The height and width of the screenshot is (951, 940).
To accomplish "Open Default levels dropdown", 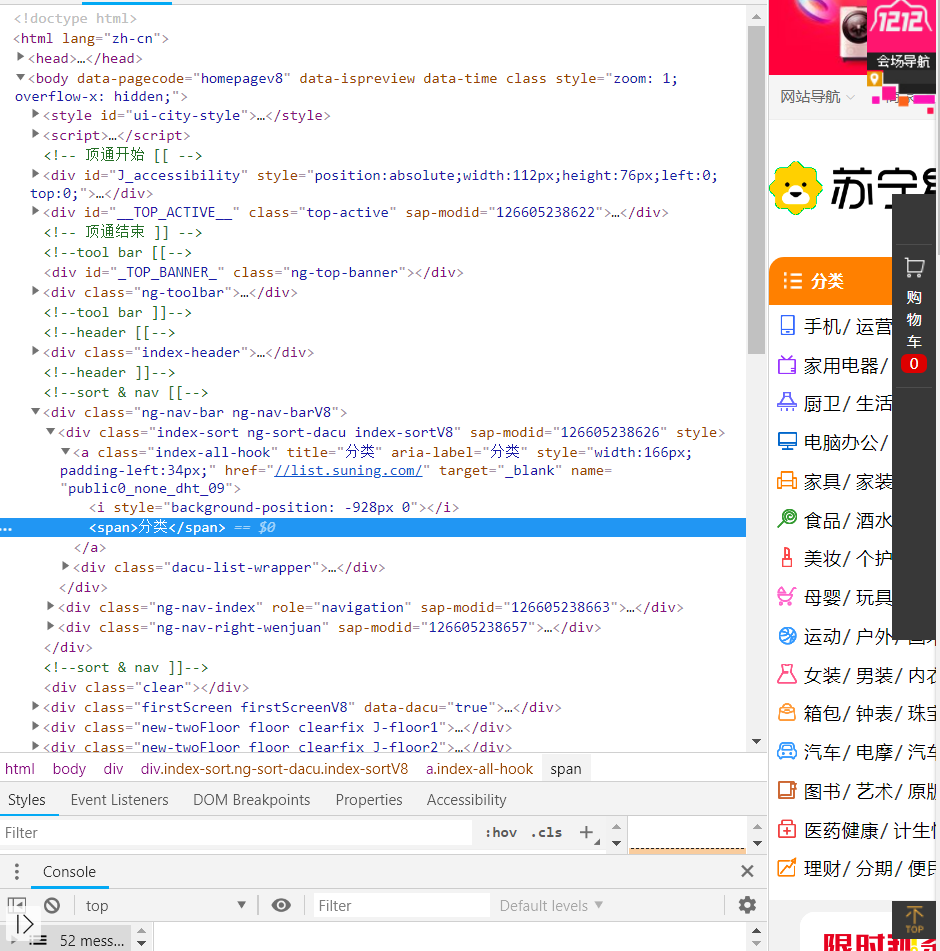I will 551,906.
